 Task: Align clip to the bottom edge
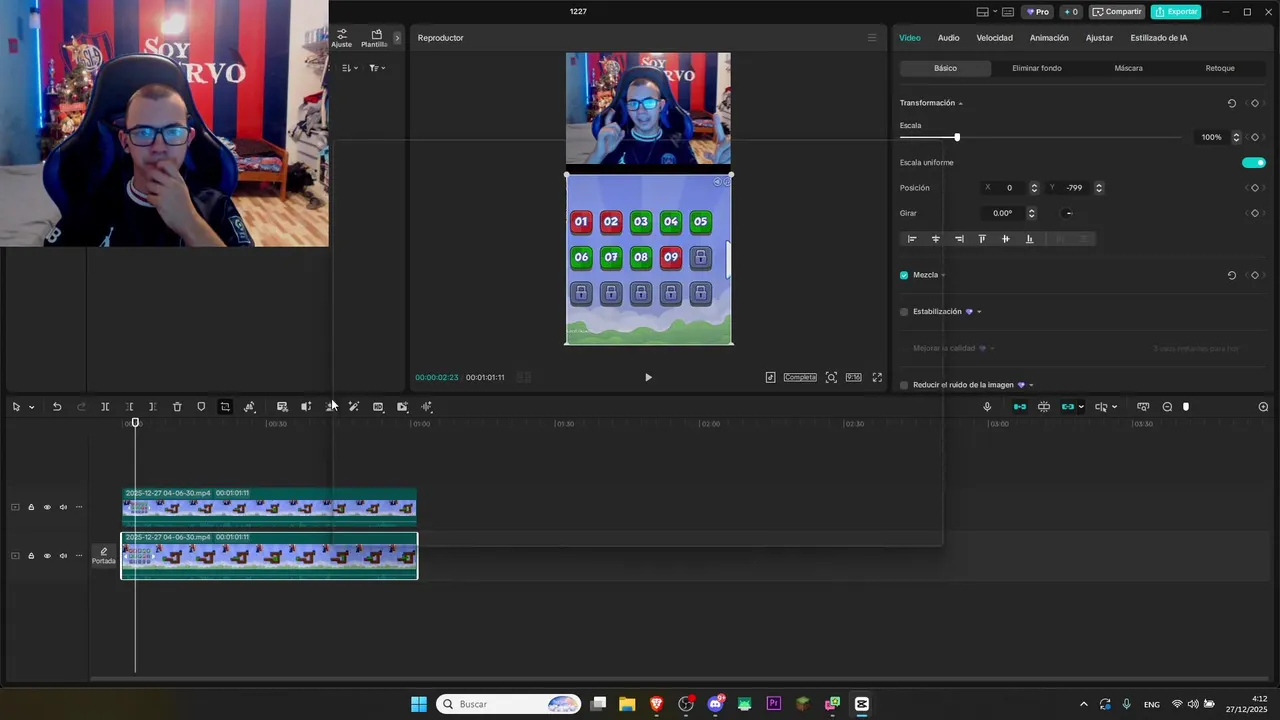click(x=1029, y=239)
